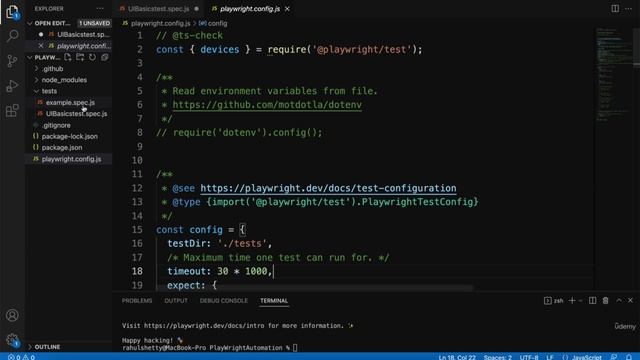Viewport: 640px width, 360px height.
Task: Maximize the panel with up chevron
Action: 619,300
